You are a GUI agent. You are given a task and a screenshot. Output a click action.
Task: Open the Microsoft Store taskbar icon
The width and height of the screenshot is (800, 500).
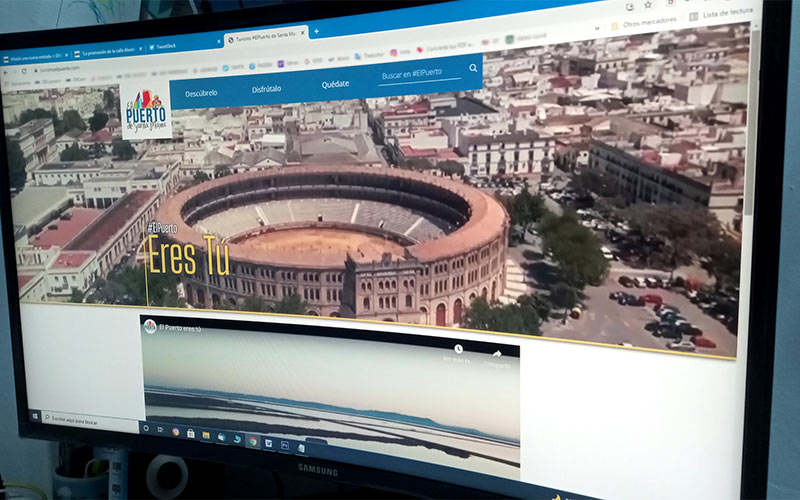pos(190,434)
